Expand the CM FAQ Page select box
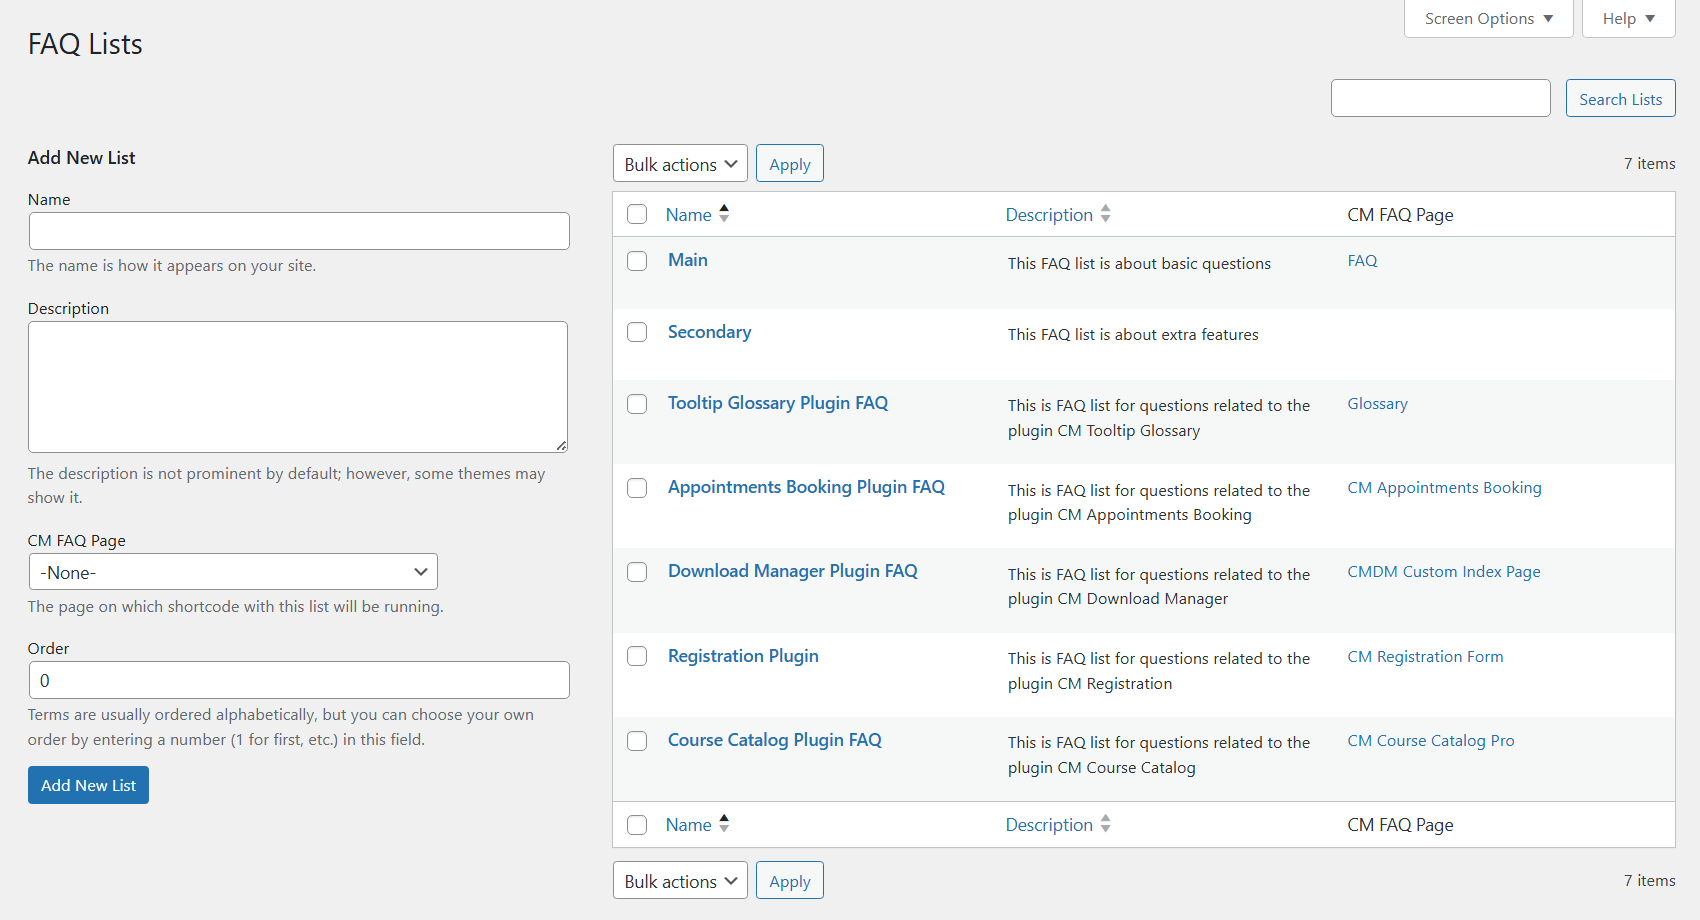This screenshot has width=1700, height=920. click(233, 572)
